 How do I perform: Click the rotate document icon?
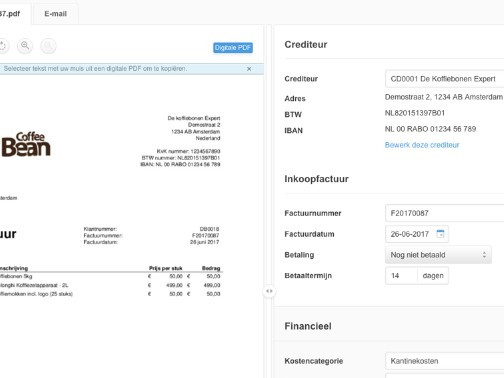pos(3,46)
